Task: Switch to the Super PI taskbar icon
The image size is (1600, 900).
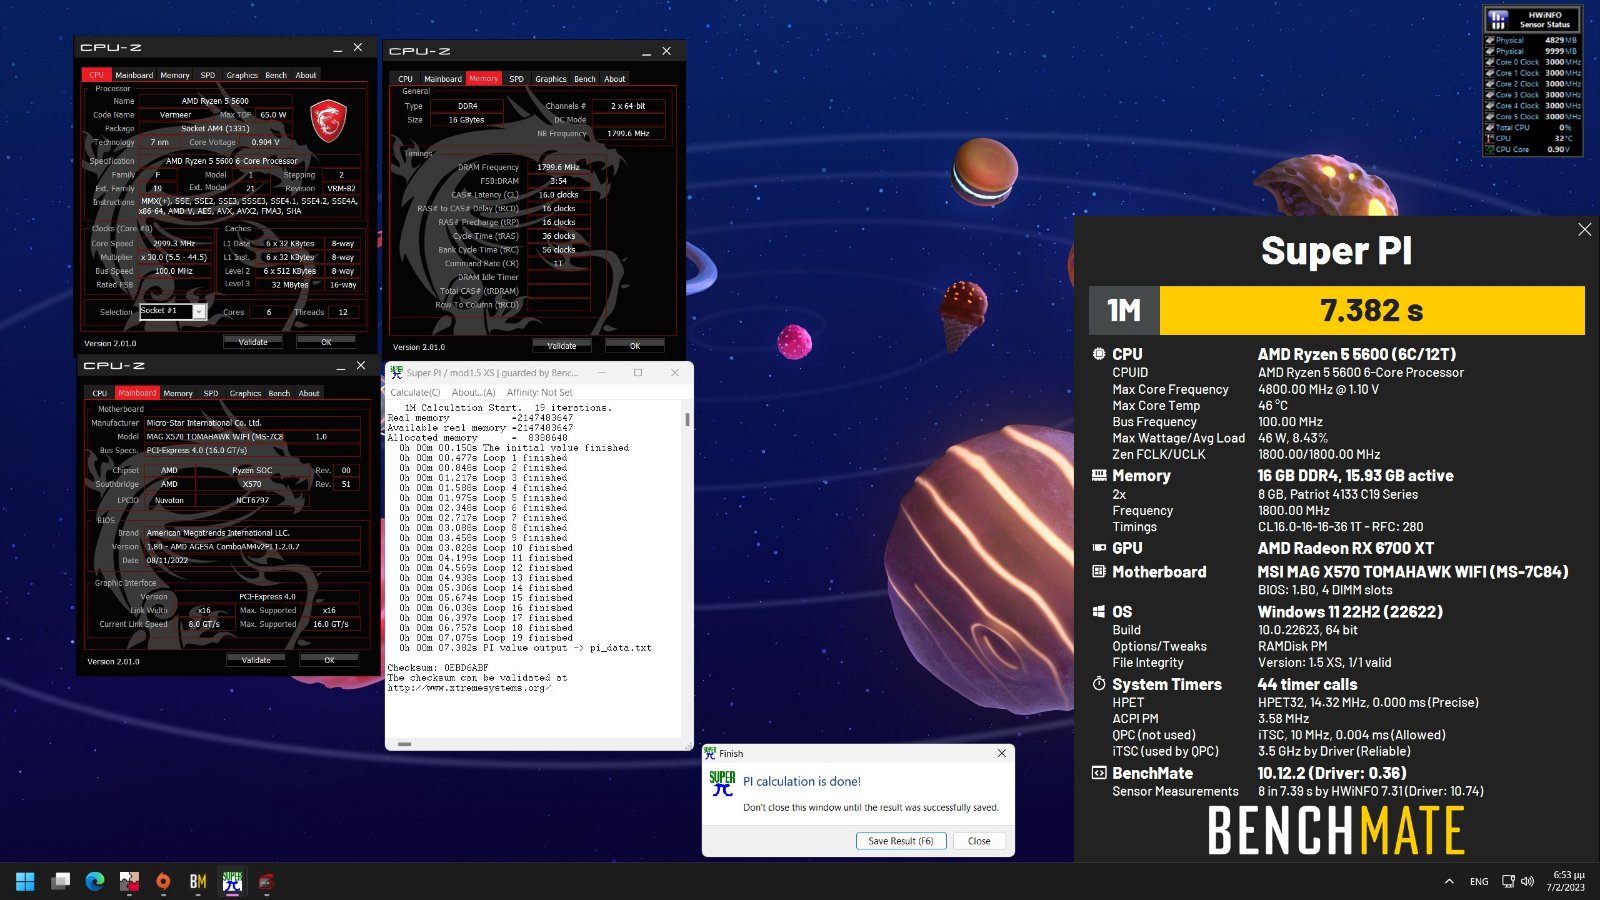Action: coord(232,881)
